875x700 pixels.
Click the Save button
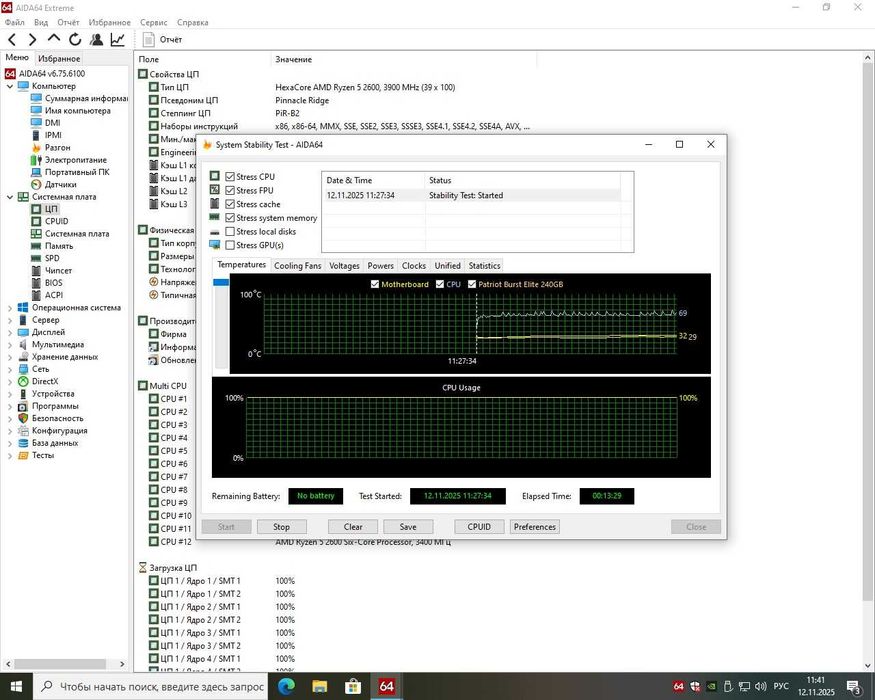408,527
